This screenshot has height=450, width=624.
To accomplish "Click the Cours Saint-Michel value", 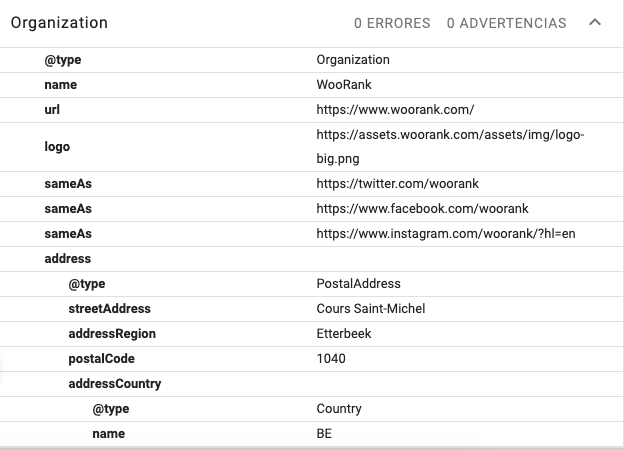I will 370,309.
